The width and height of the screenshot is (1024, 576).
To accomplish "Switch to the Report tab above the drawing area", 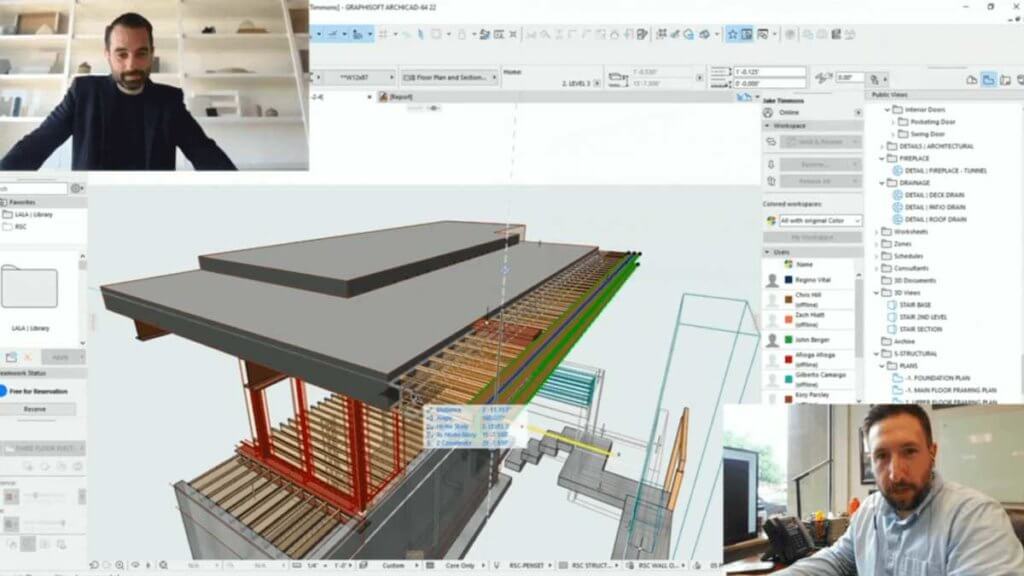I will (x=398, y=98).
